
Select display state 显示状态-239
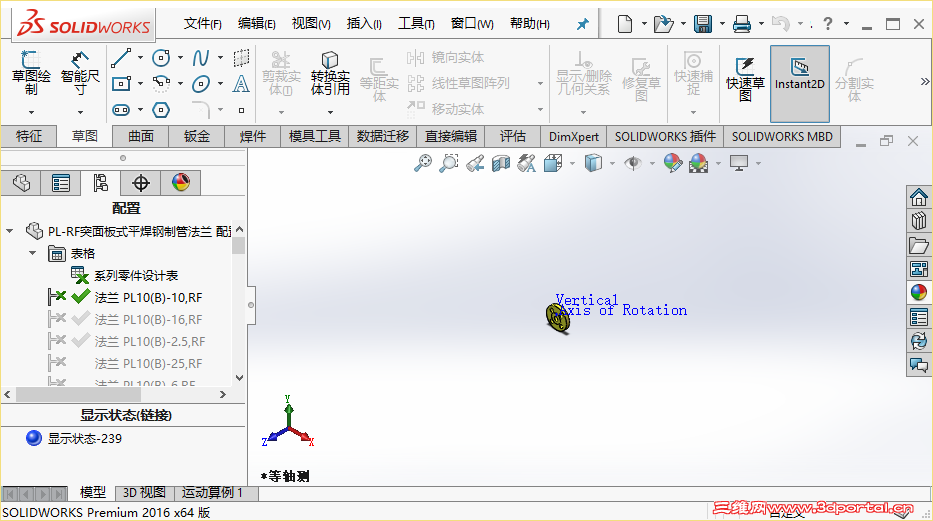click(84, 438)
